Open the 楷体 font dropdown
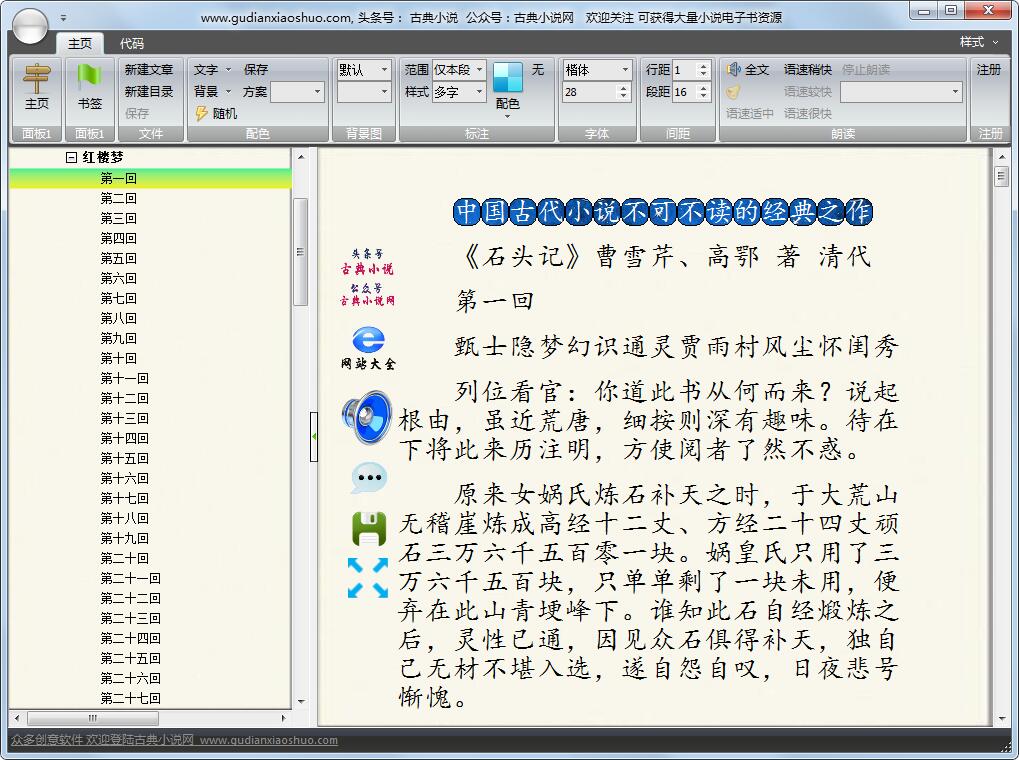Viewport: 1019px width, 760px height. (x=625, y=70)
